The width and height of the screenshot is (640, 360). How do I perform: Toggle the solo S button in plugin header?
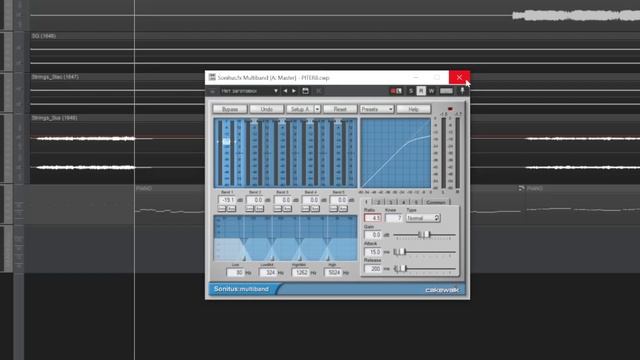[411, 91]
